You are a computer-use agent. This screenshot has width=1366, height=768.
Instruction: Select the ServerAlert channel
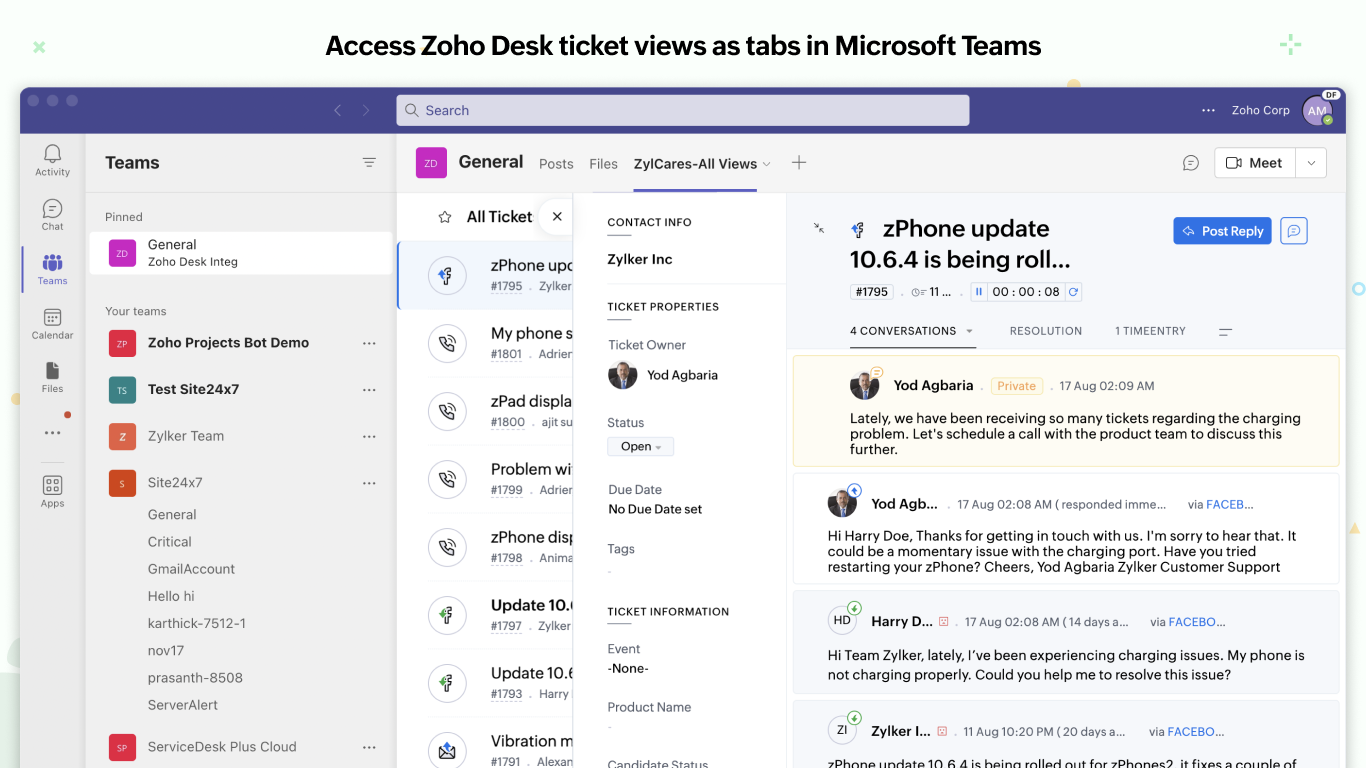tap(183, 705)
